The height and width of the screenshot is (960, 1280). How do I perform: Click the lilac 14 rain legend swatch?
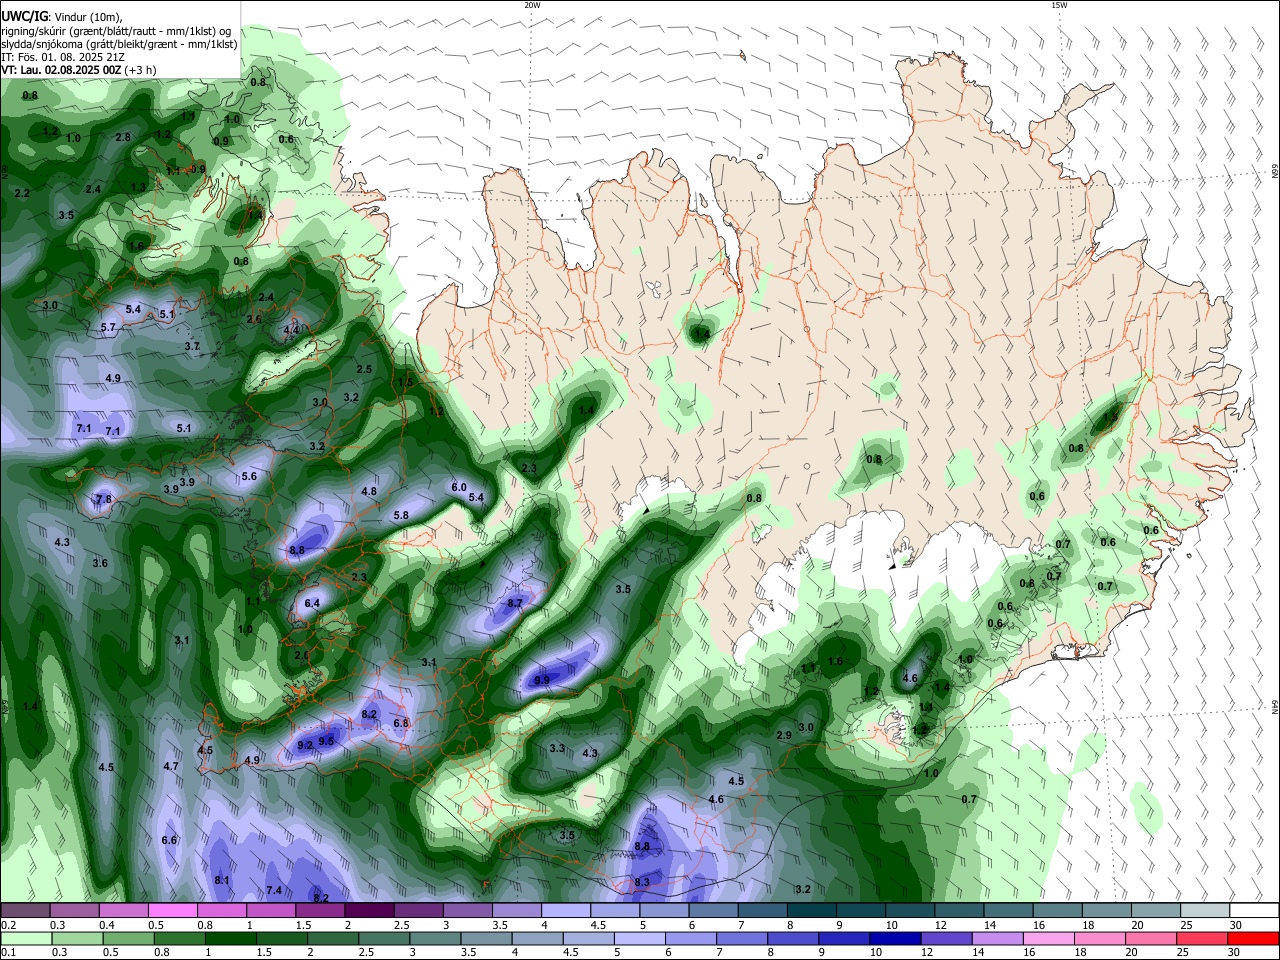coord(997,939)
